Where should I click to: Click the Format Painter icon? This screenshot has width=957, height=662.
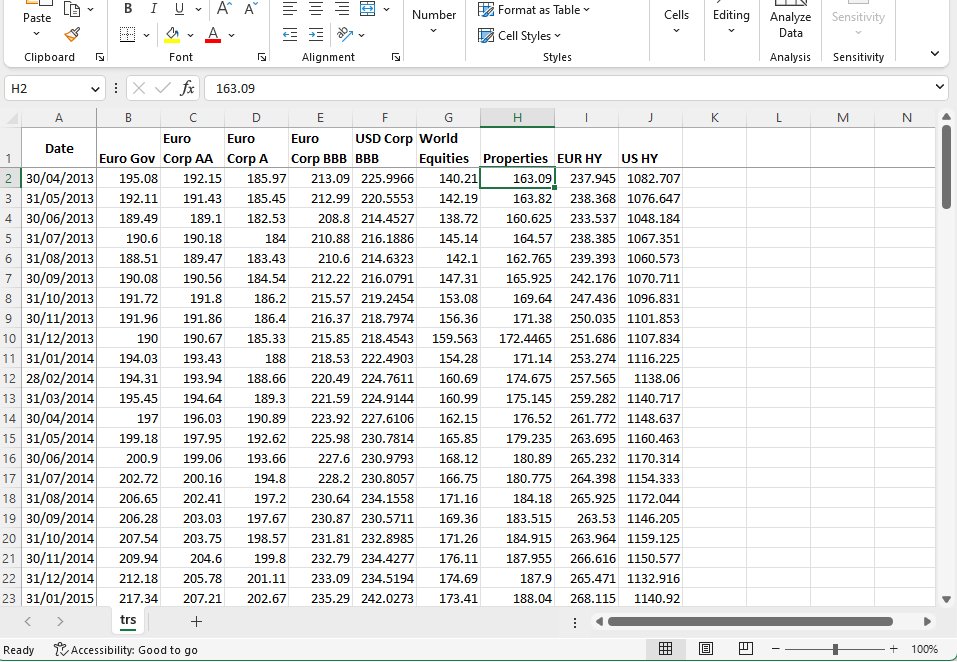70,35
